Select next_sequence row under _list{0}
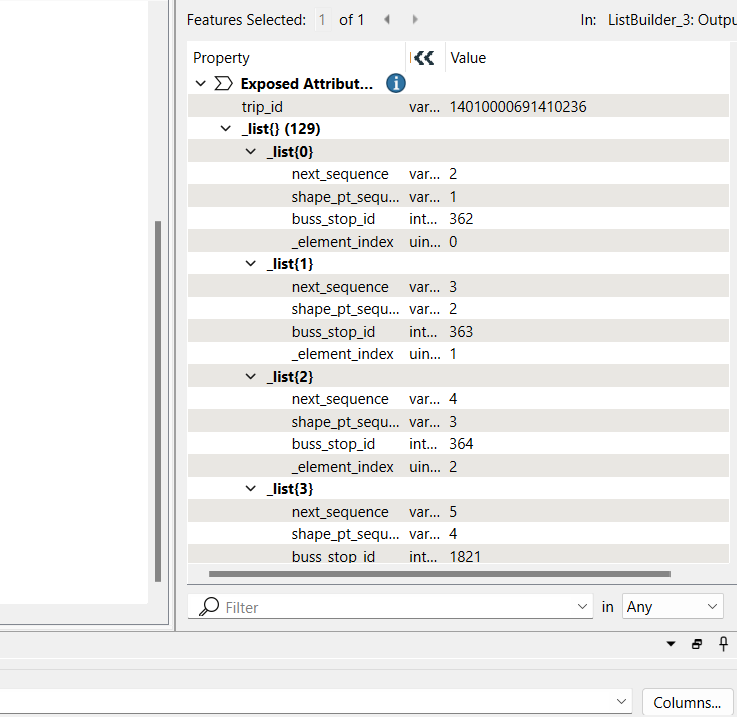This screenshot has height=717, width=737. pos(458,174)
